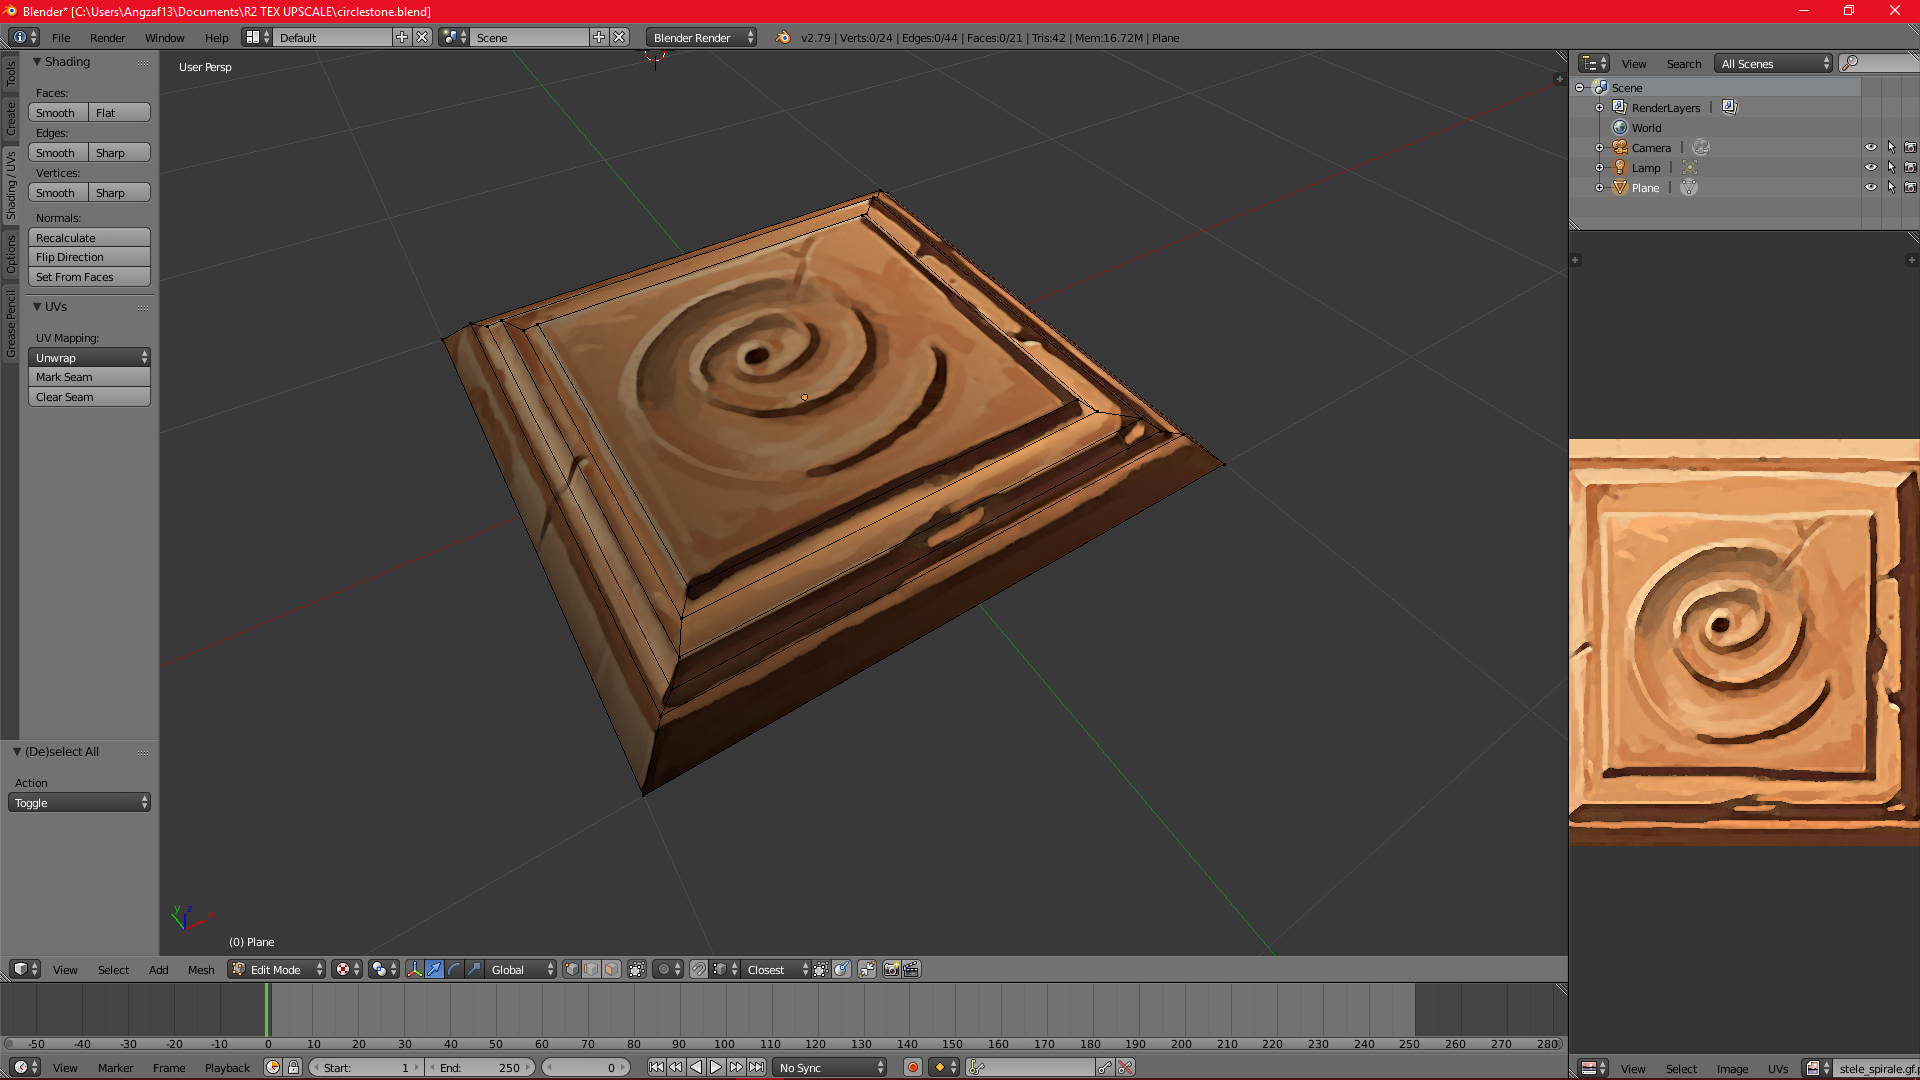Click the automatic keyframe record button
The height and width of the screenshot is (1080, 1920).
coord(912,1067)
